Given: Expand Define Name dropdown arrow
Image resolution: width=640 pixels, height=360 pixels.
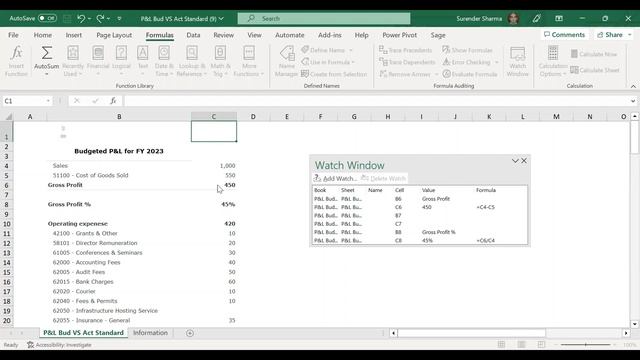Looking at the screenshot, I should (x=351, y=50).
